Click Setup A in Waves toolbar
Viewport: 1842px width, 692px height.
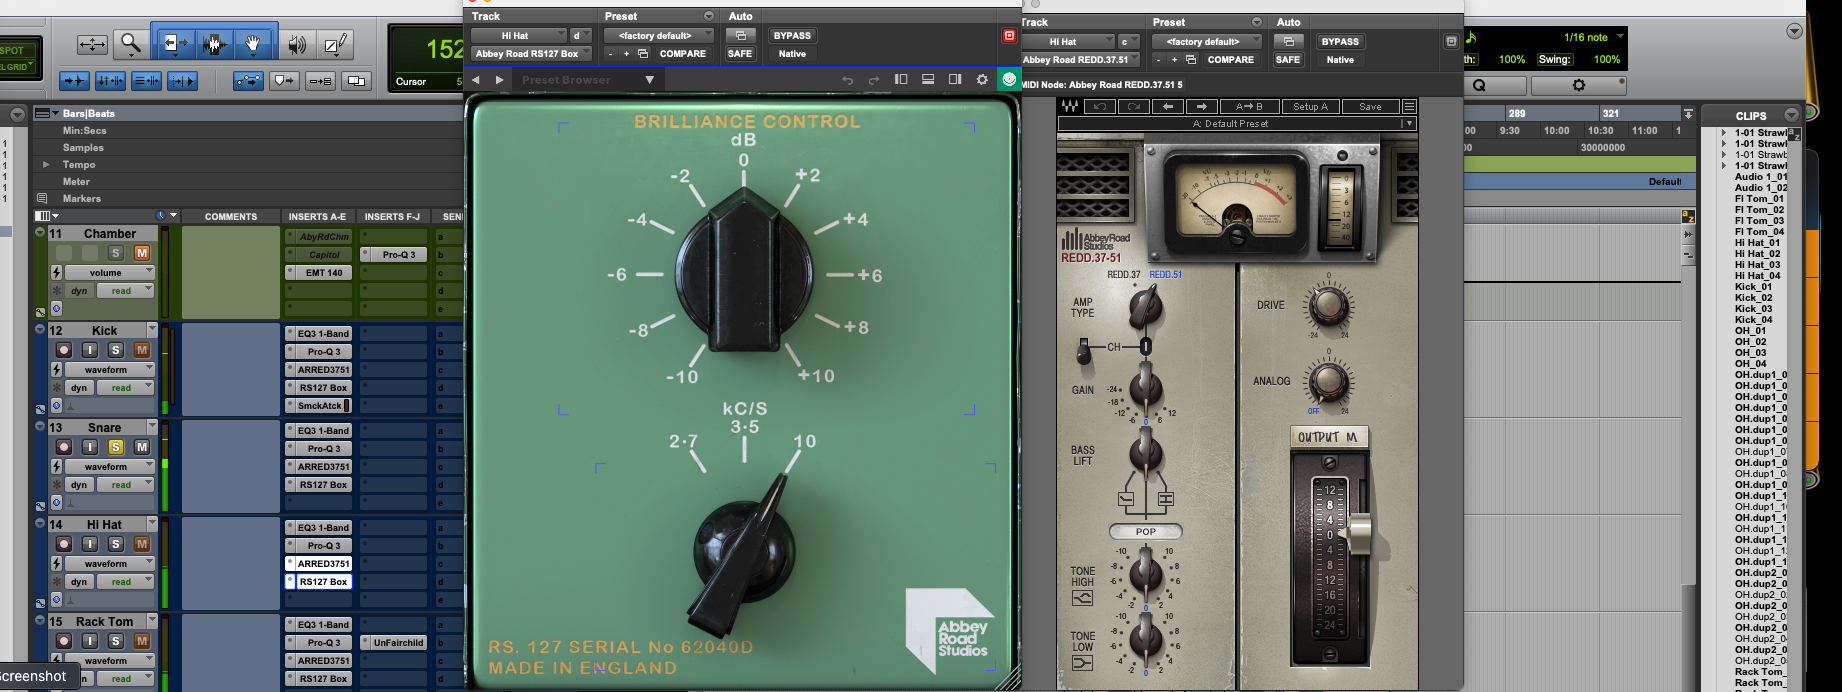(1310, 107)
